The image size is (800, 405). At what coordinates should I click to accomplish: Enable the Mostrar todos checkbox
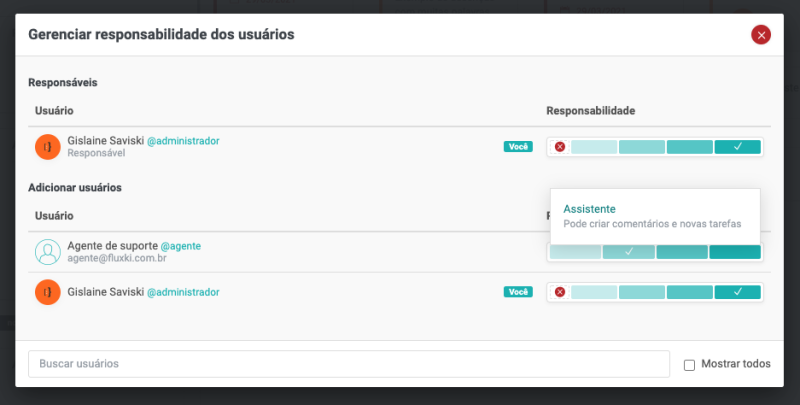[x=689, y=365]
